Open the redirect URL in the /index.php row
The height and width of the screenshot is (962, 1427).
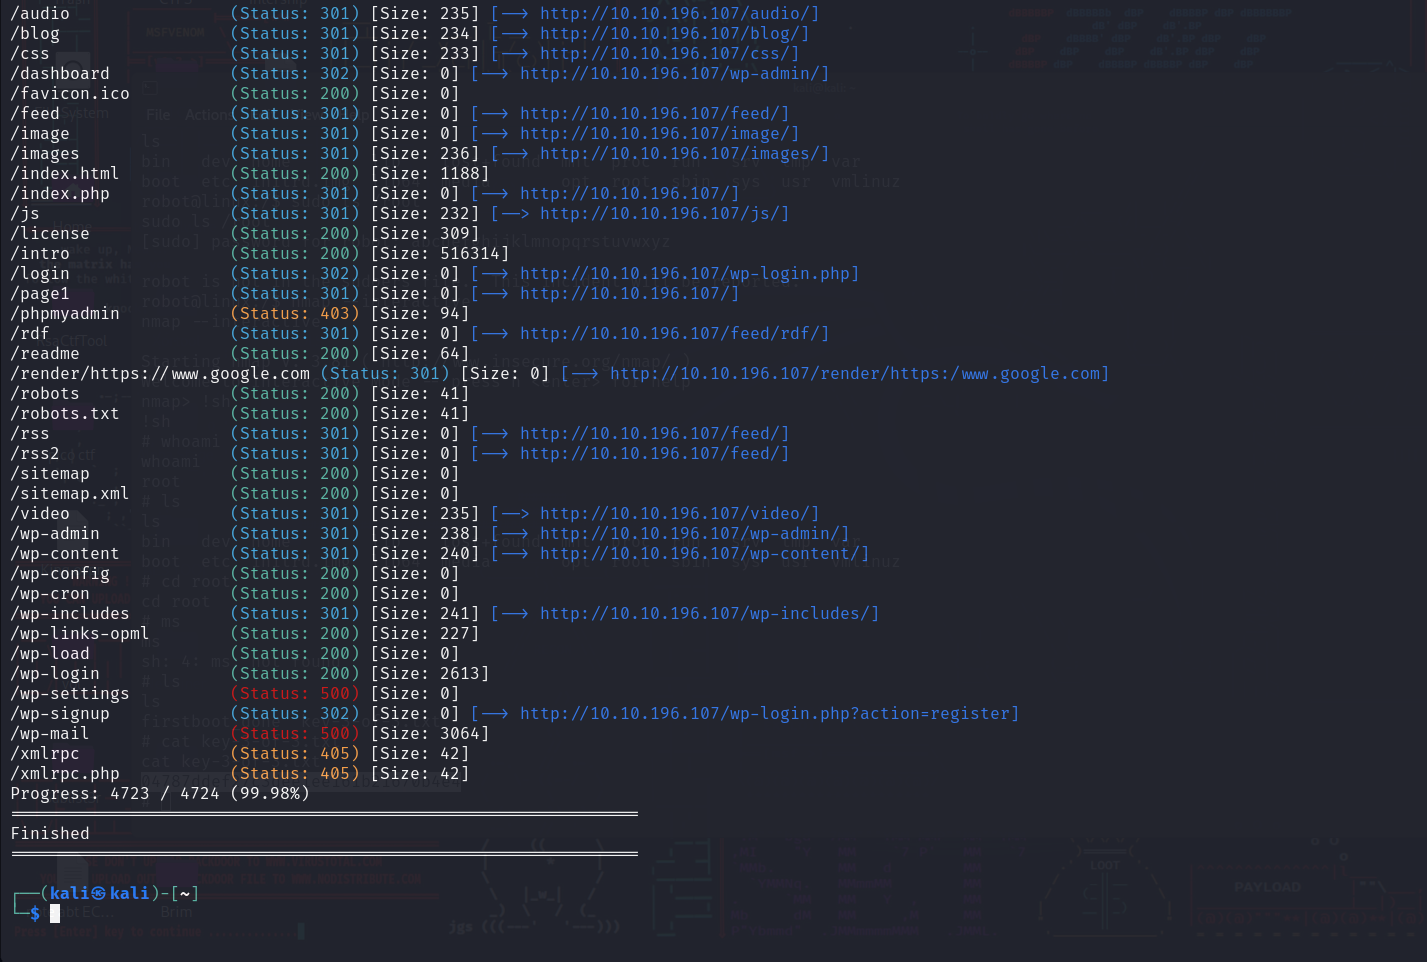click(x=625, y=193)
